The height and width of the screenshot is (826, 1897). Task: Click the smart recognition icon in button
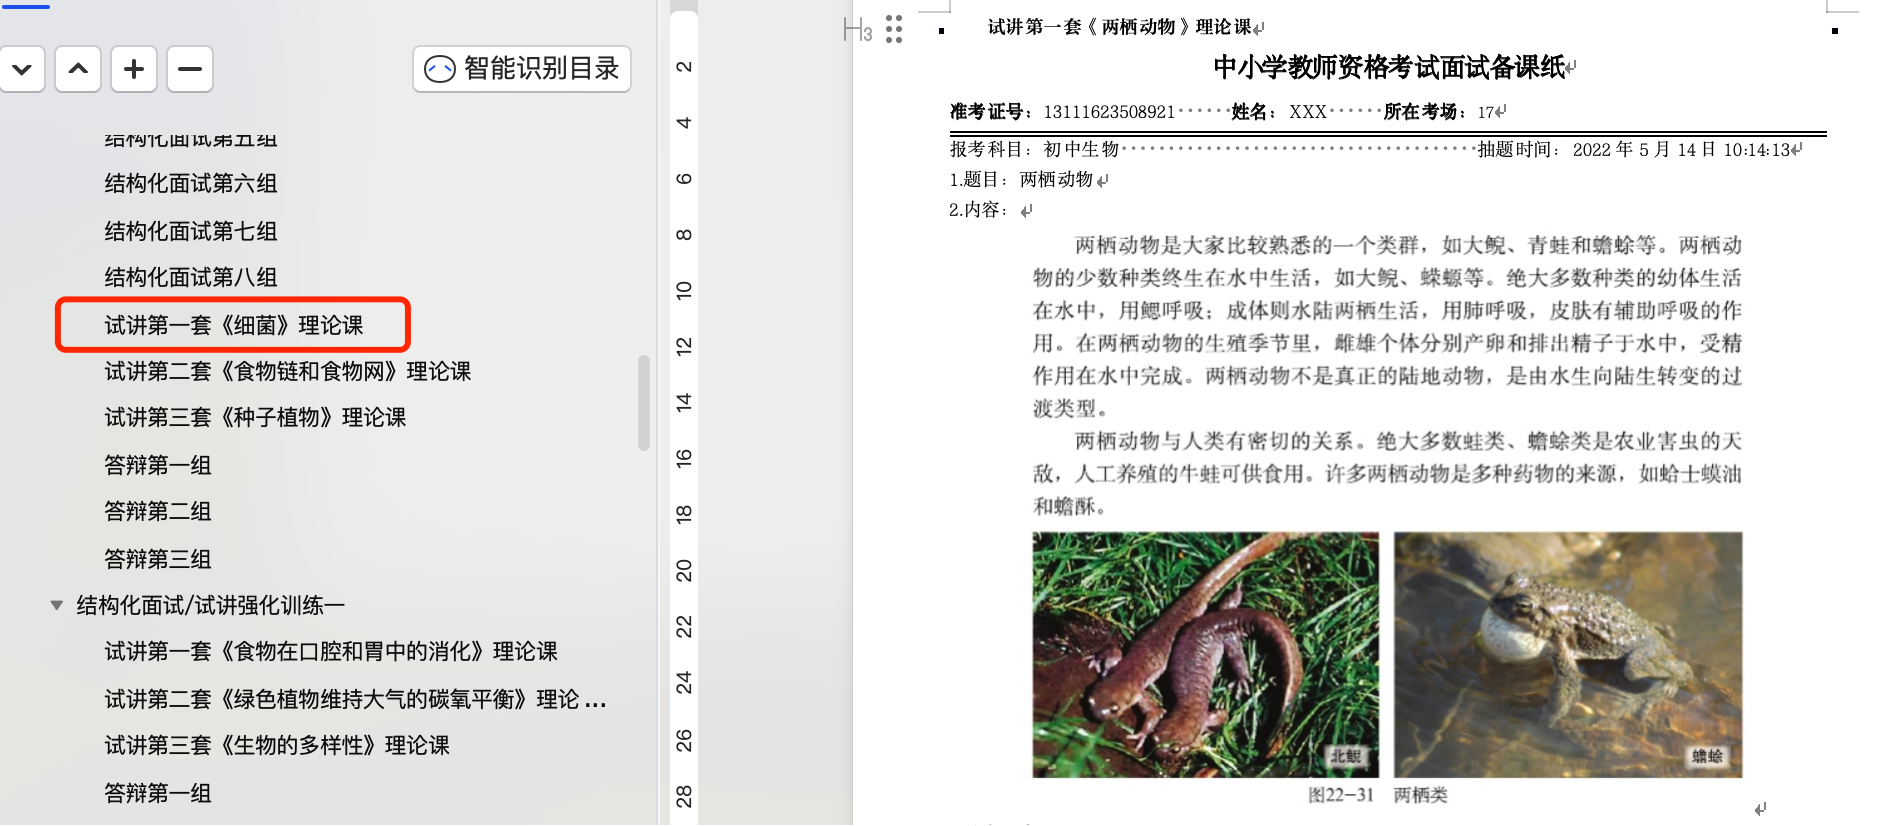point(440,69)
